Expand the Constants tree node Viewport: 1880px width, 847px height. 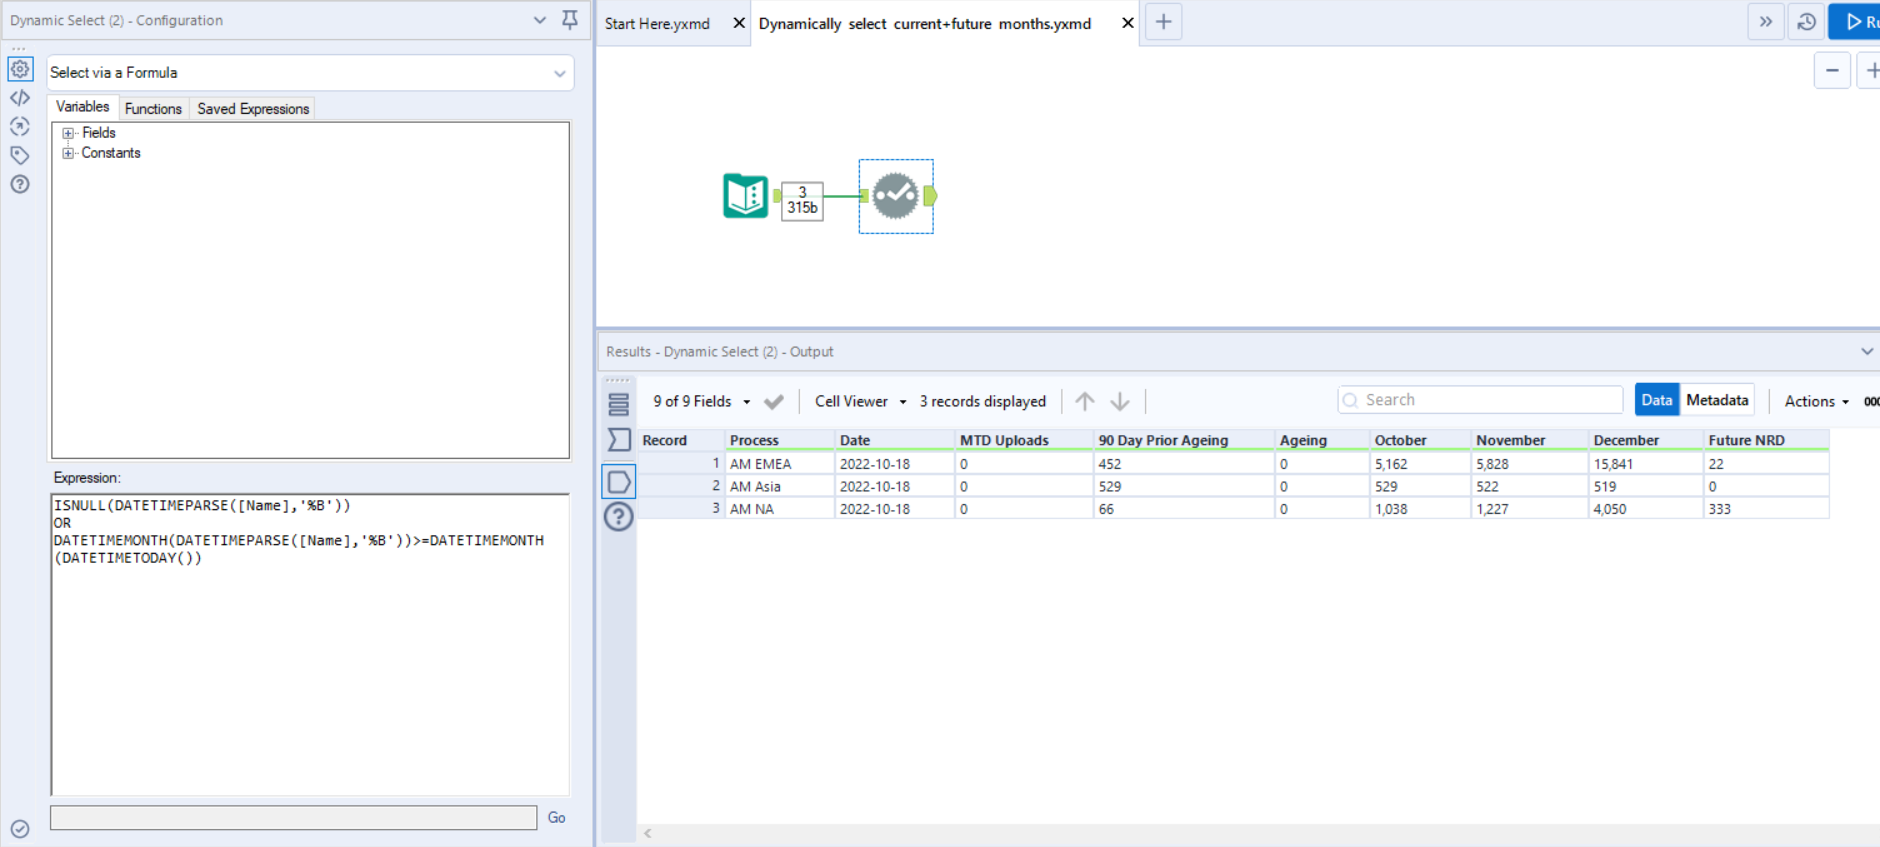(68, 153)
